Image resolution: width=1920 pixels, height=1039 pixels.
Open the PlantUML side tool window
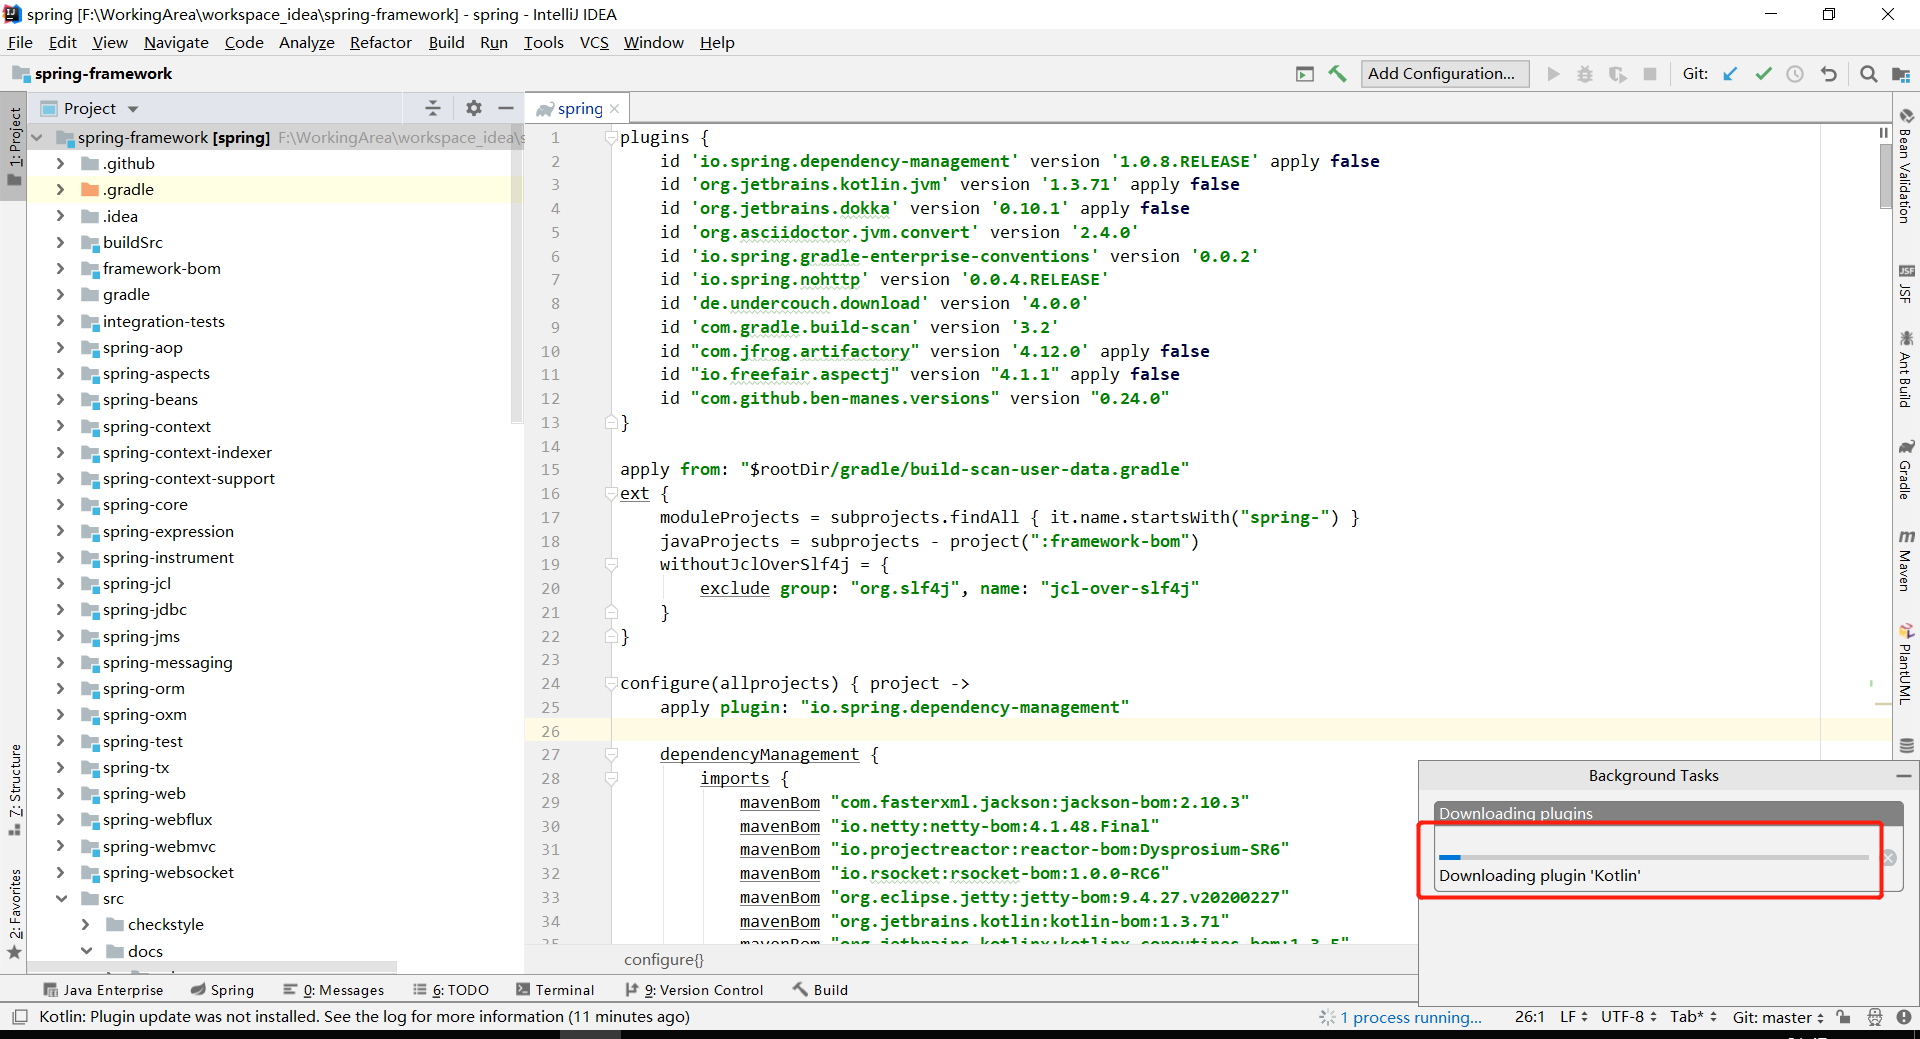coord(1906,664)
